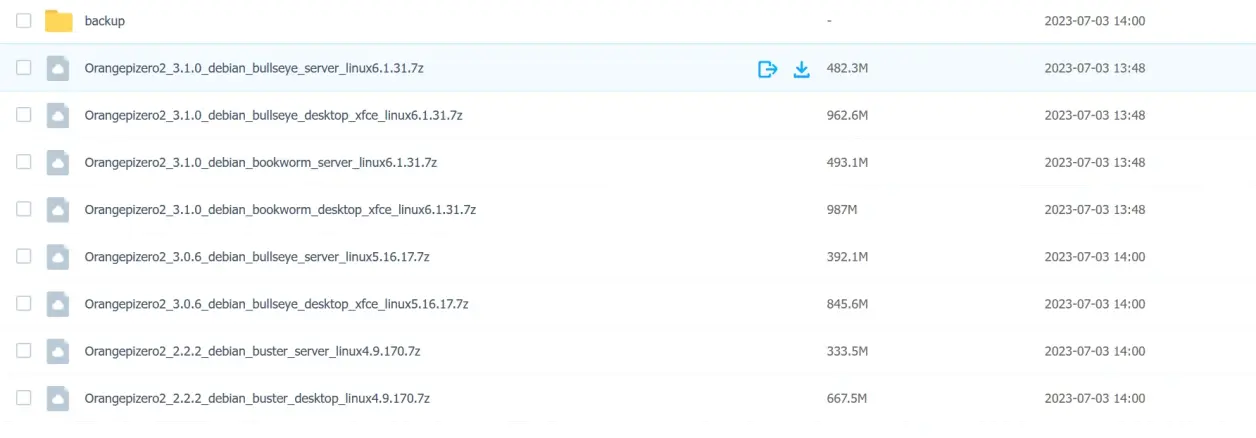
Task: Open Orangepizero2_3.1.0_debian_bookworm_desktop_xfce_linux6.1.31.7z
Action: pyautogui.click(x=280, y=210)
